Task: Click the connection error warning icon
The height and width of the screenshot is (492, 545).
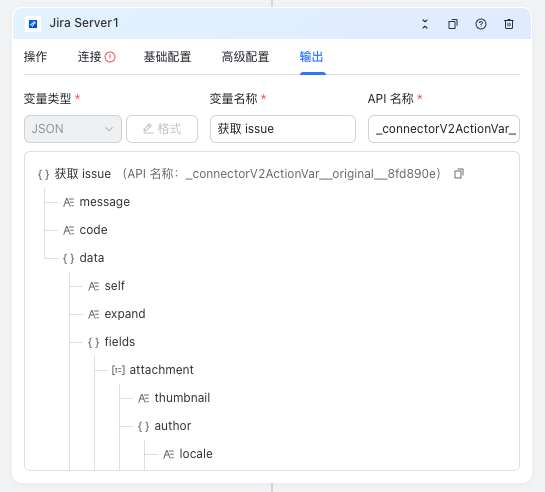Action: tap(110, 57)
